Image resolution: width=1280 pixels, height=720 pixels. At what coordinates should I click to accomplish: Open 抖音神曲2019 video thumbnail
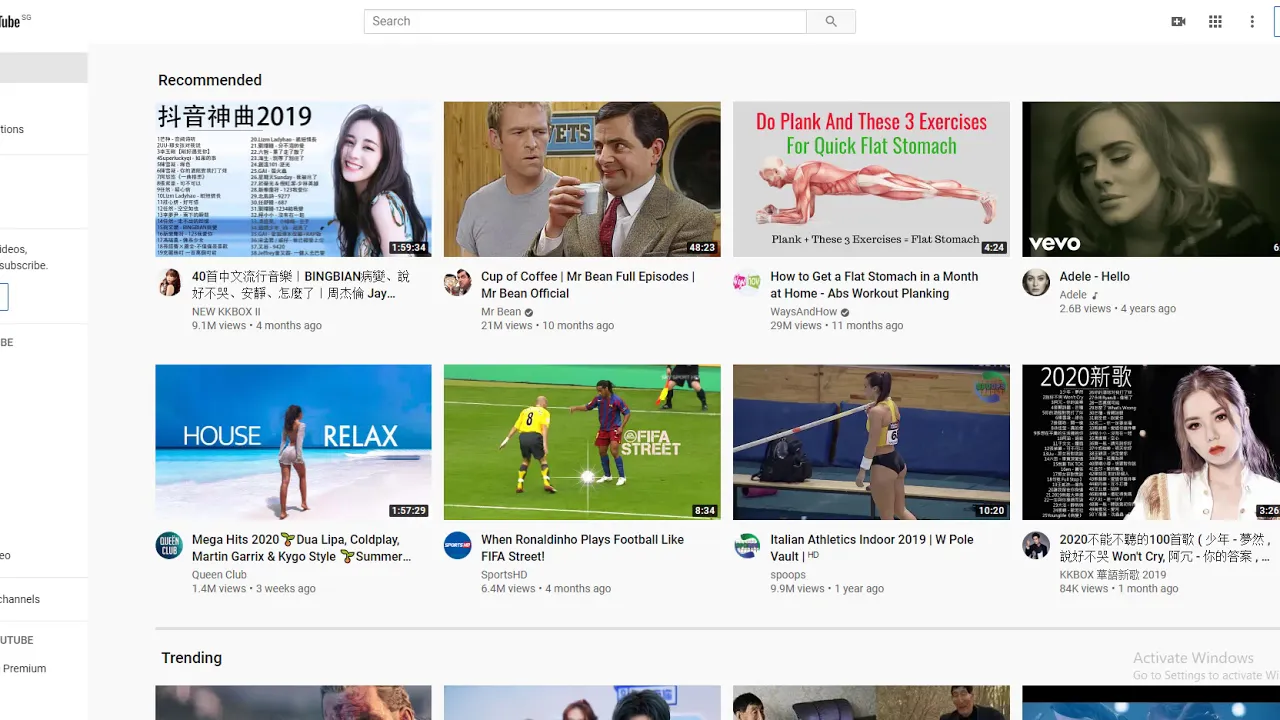click(x=293, y=179)
